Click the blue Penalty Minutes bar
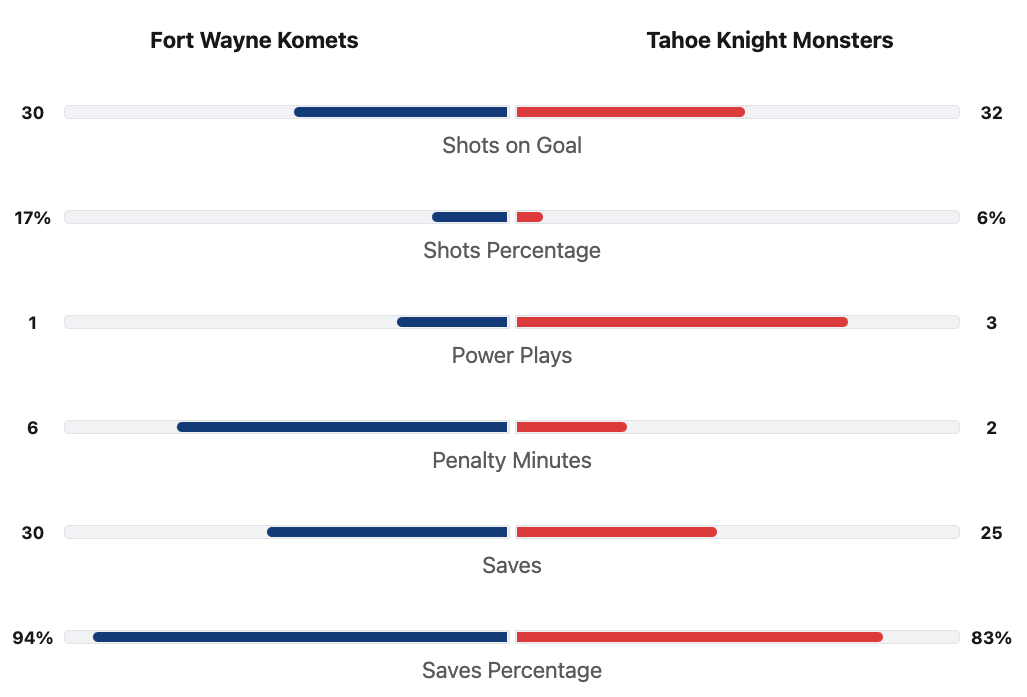The height and width of the screenshot is (697, 1027). (x=342, y=427)
